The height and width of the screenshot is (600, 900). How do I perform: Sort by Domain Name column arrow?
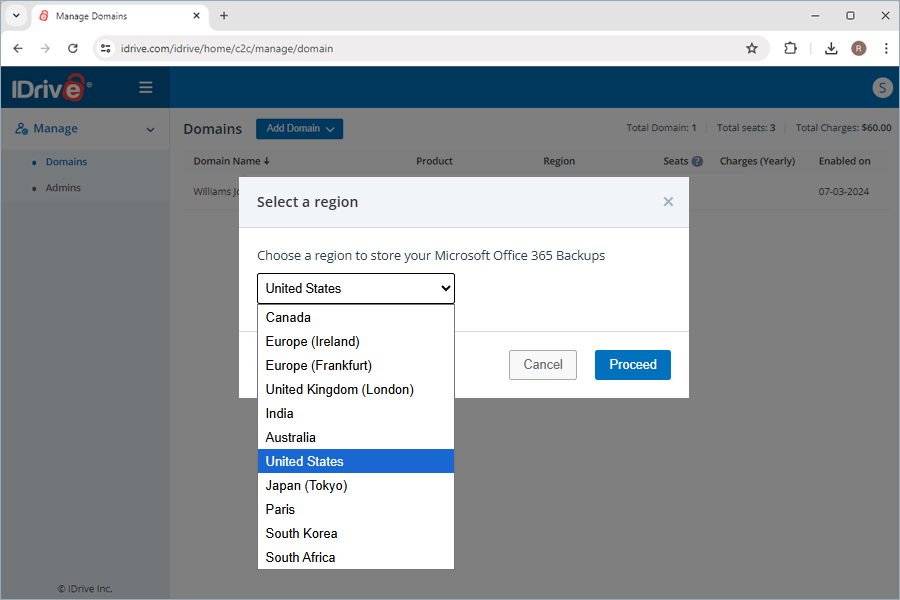coord(266,161)
